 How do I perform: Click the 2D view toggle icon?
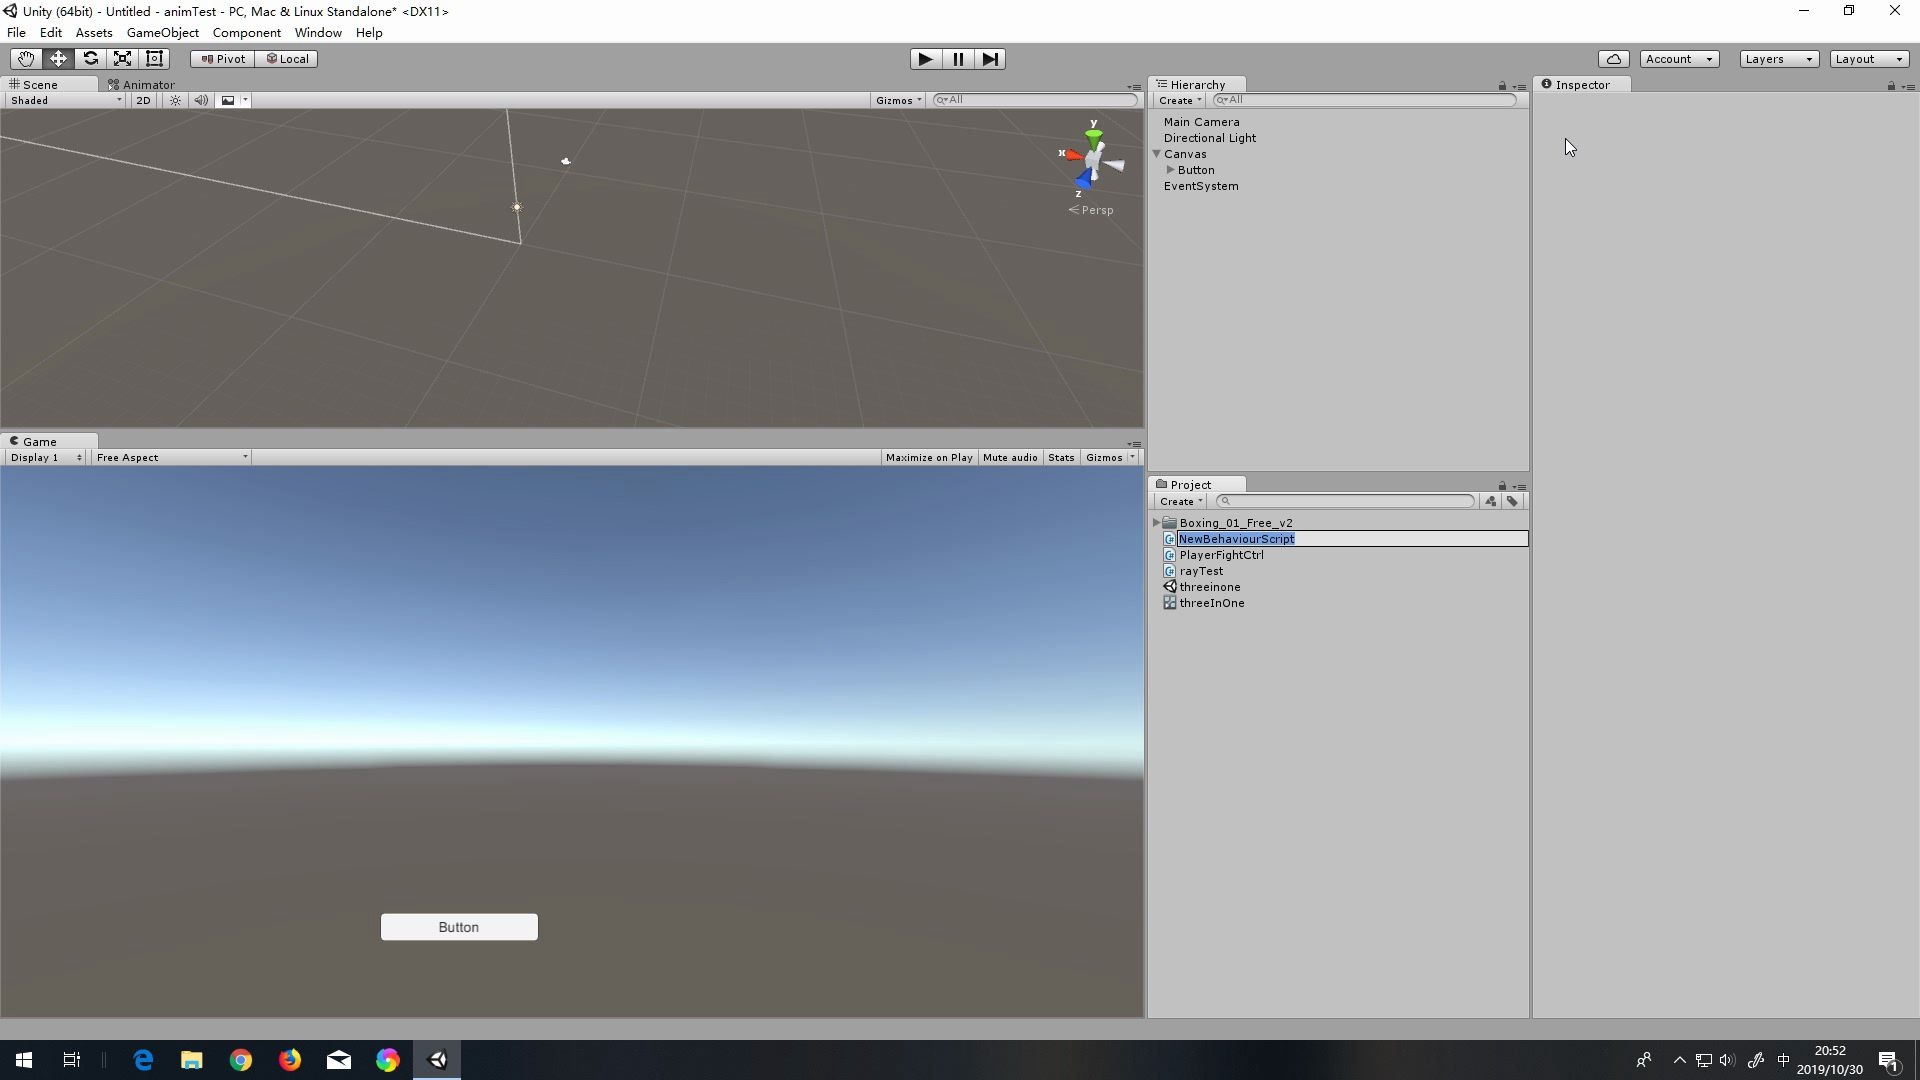(x=142, y=100)
